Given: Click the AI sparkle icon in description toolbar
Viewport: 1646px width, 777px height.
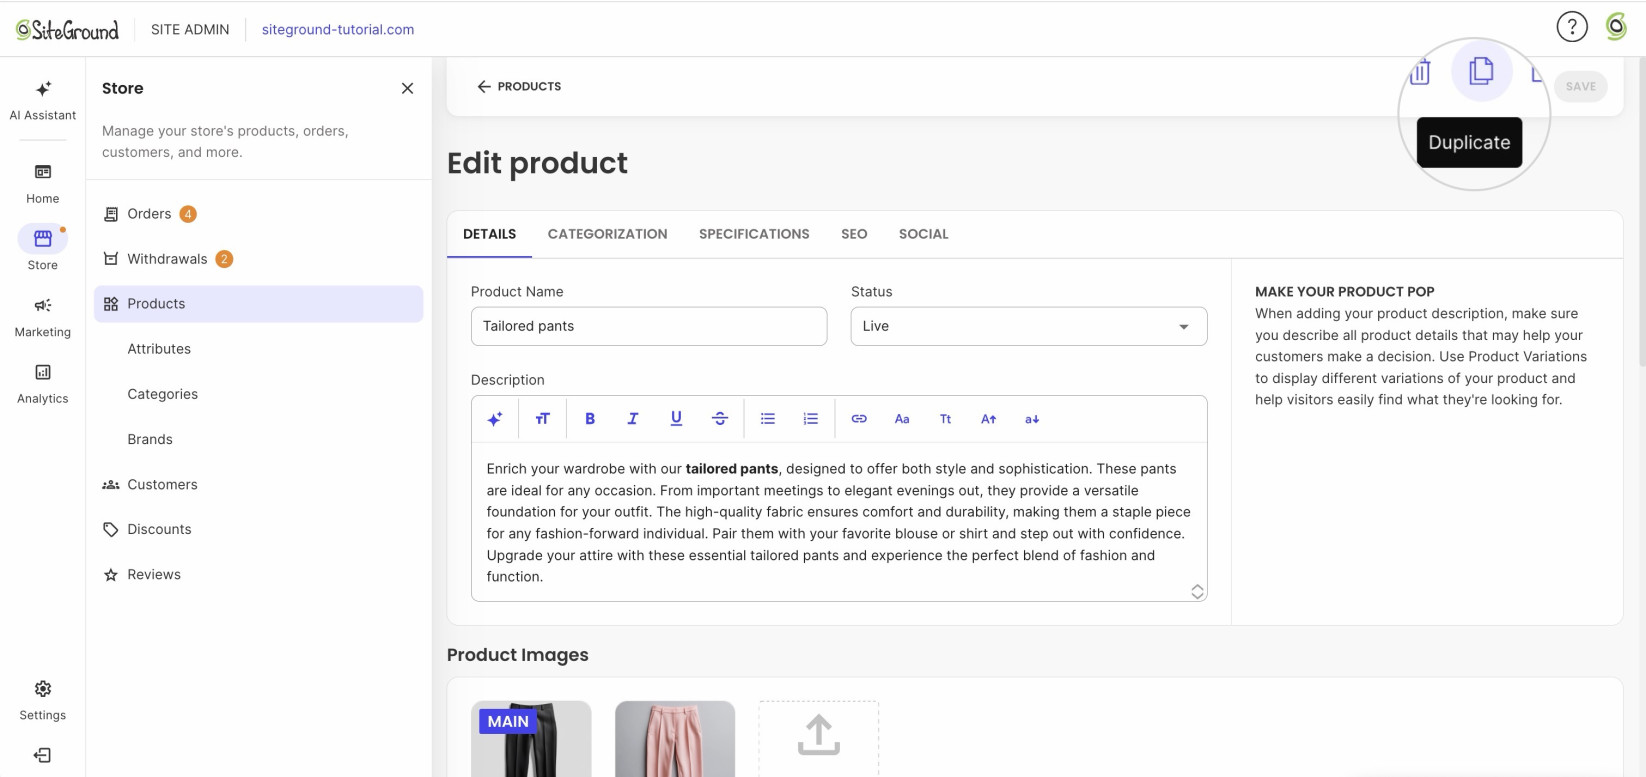Looking at the screenshot, I should click(495, 419).
